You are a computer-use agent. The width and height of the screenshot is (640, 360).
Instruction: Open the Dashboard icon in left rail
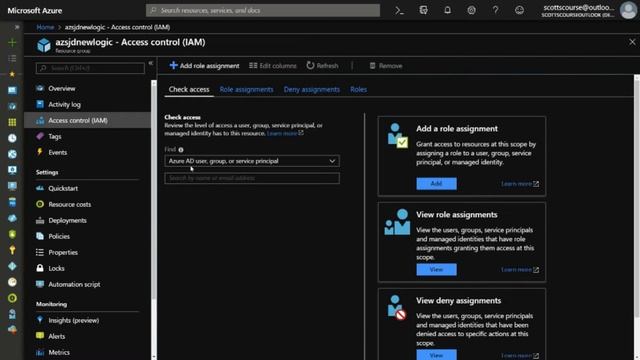tap(12, 90)
